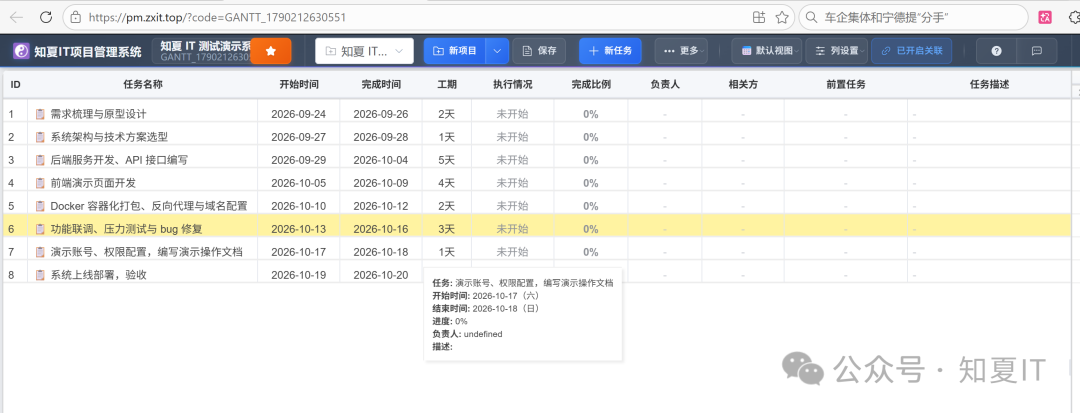This screenshot has width=1080, height=413.
Task: Click the search magnifier icon
Action: (x=812, y=17)
